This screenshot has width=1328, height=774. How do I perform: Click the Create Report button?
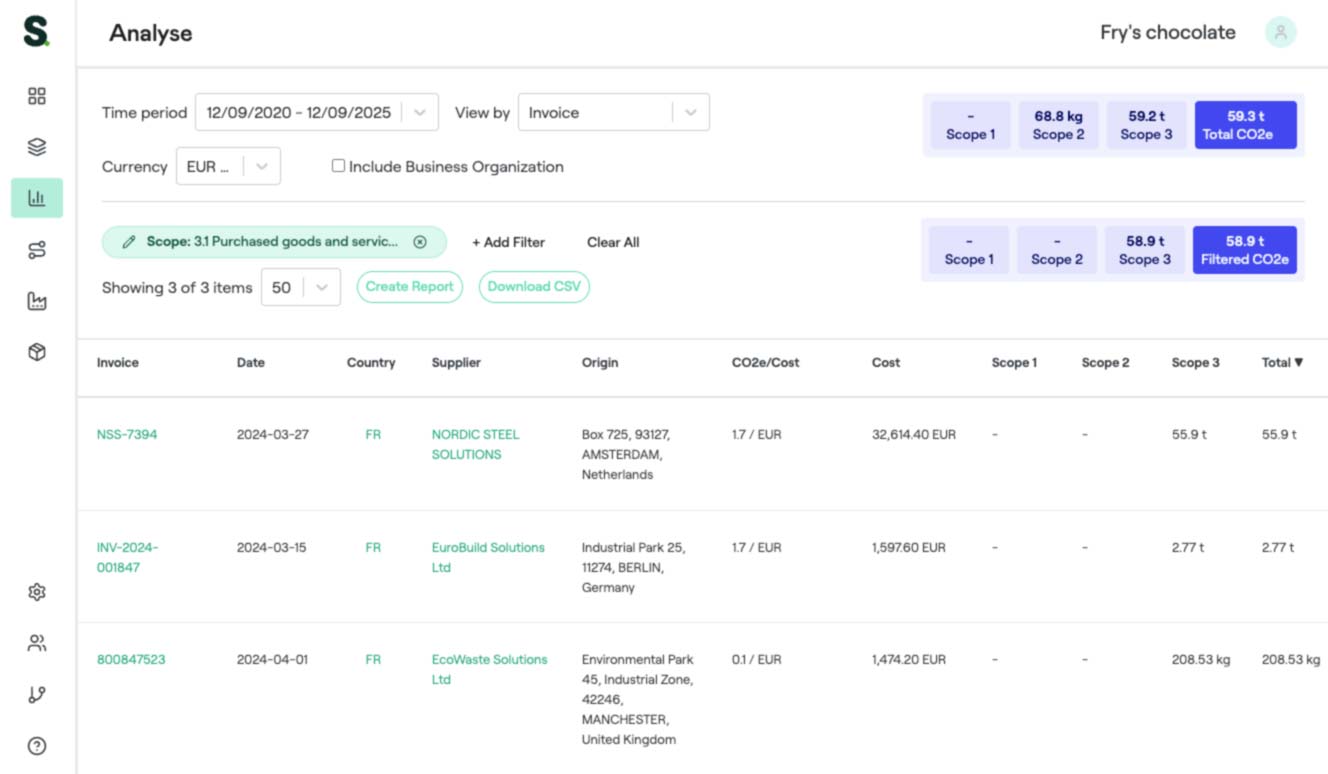tap(409, 287)
